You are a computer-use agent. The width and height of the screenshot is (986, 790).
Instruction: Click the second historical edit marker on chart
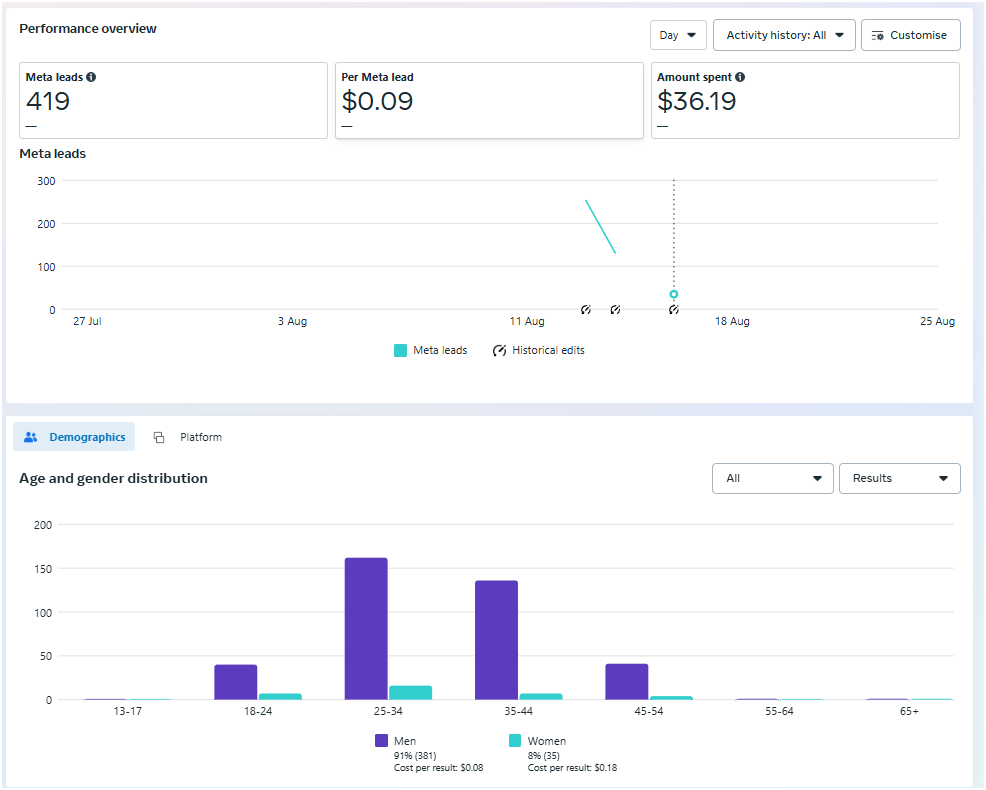pos(615,310)
